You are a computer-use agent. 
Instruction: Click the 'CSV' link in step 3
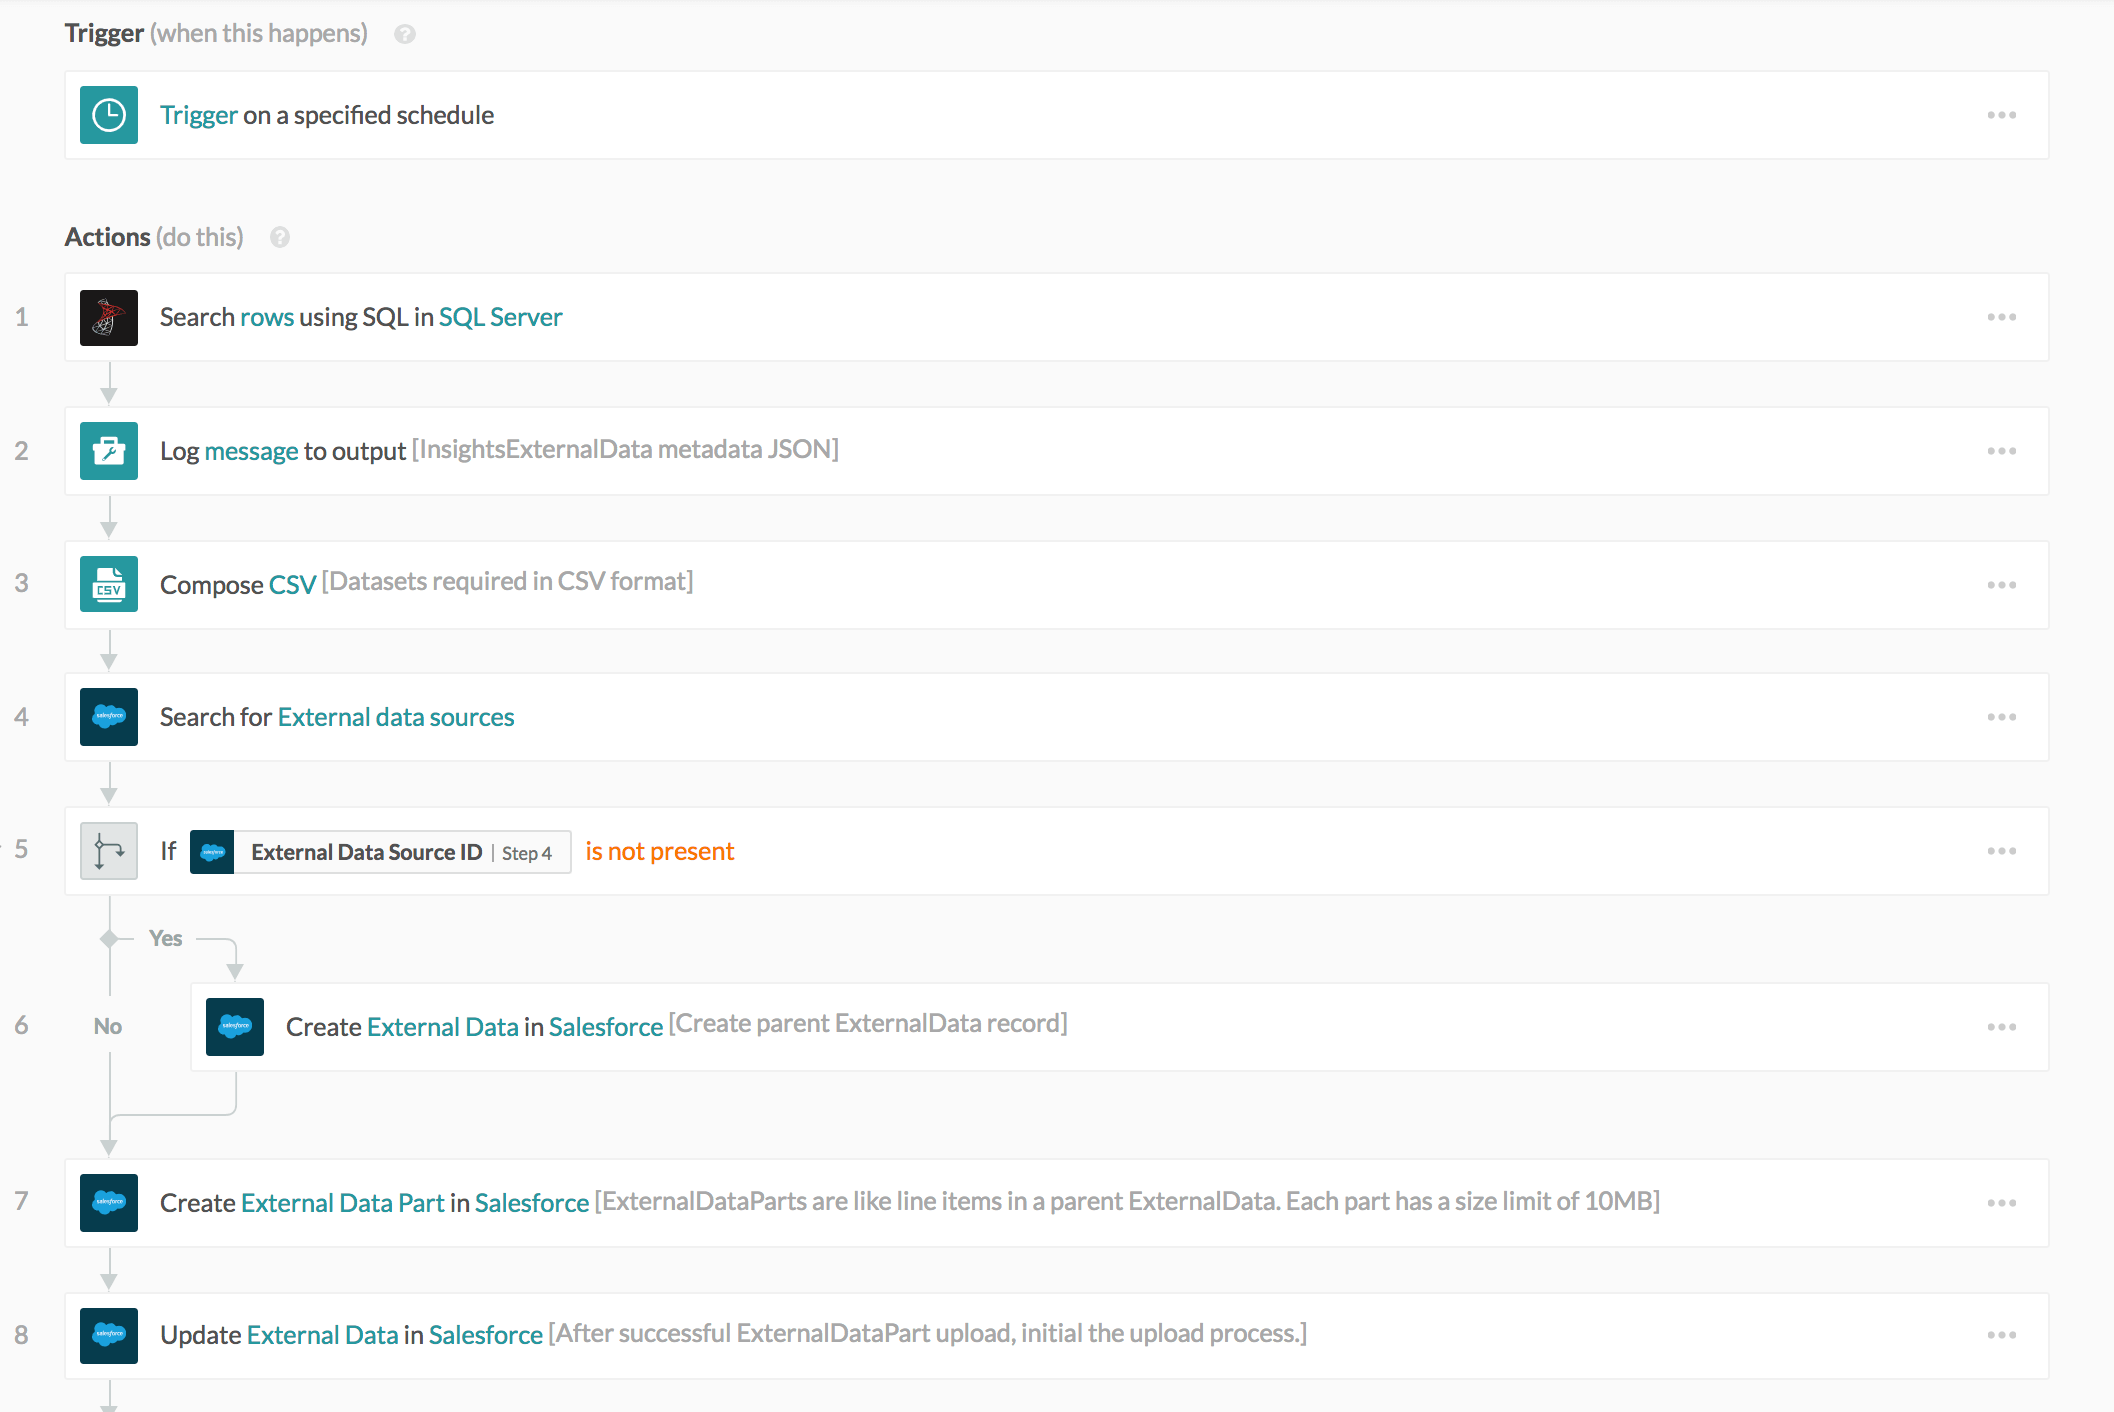pos(292,584)
